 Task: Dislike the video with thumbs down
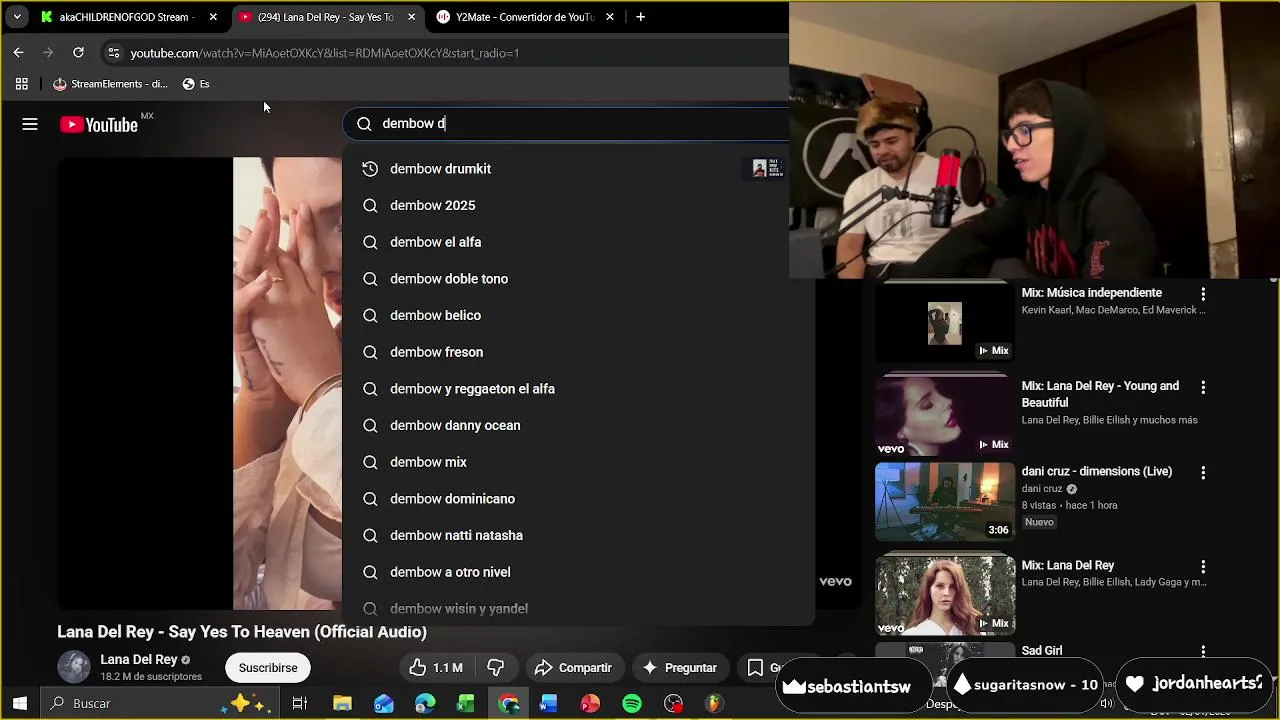[496, 668]
